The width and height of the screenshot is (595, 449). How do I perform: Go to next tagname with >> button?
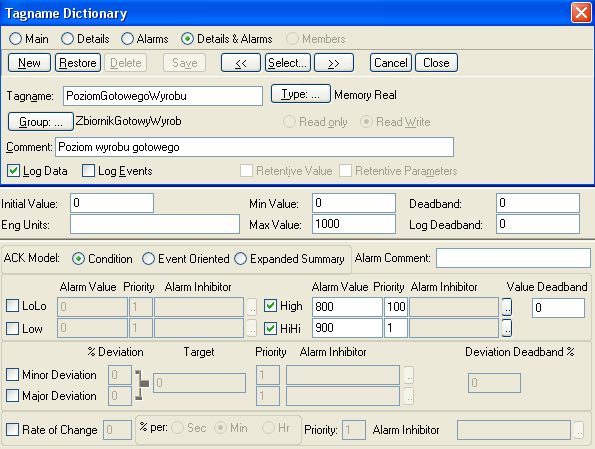coord(334,63)
